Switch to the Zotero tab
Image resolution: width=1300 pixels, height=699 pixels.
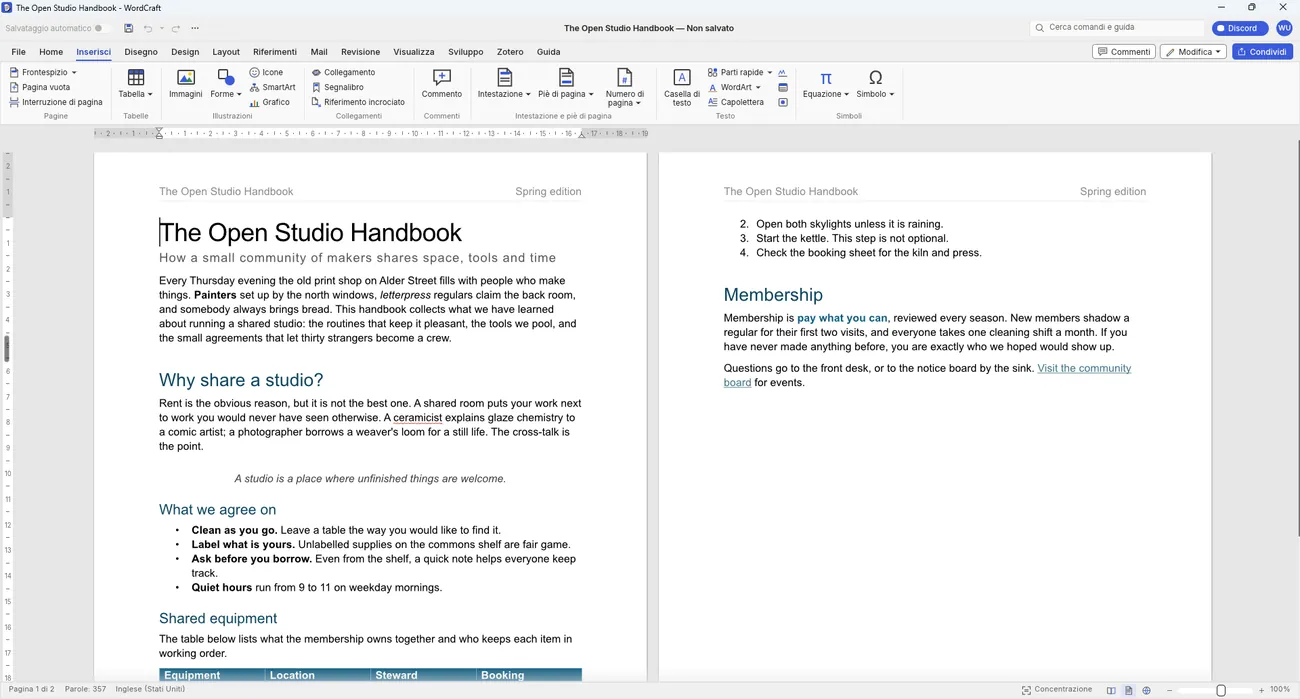point(510,52)
